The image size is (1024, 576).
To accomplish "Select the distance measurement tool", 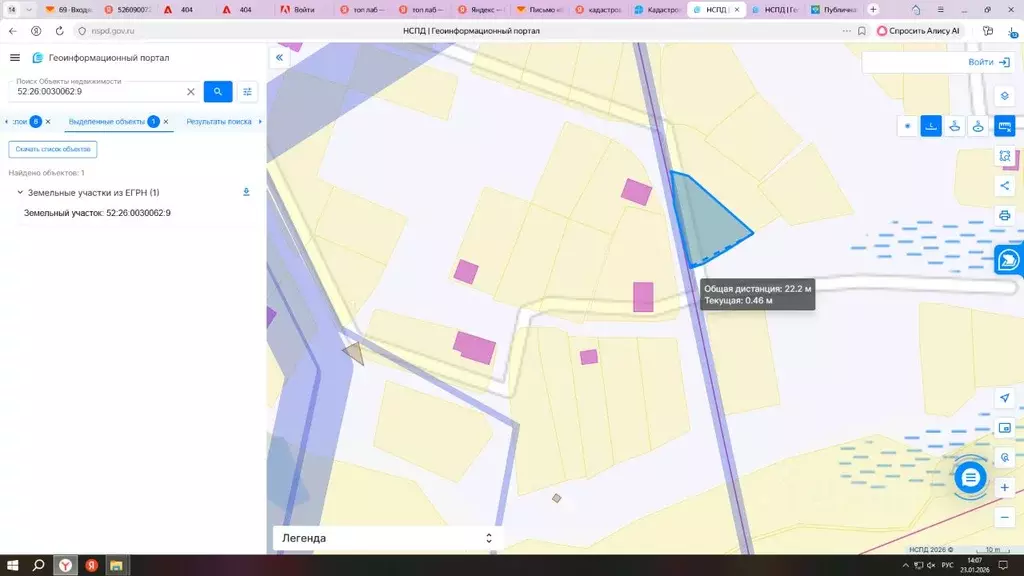I will point(931,126).
